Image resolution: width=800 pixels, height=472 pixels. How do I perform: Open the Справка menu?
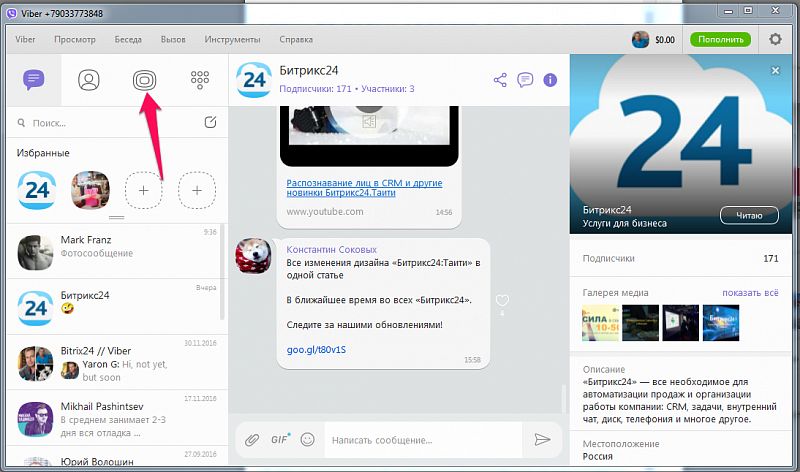[x=296, y=39]
